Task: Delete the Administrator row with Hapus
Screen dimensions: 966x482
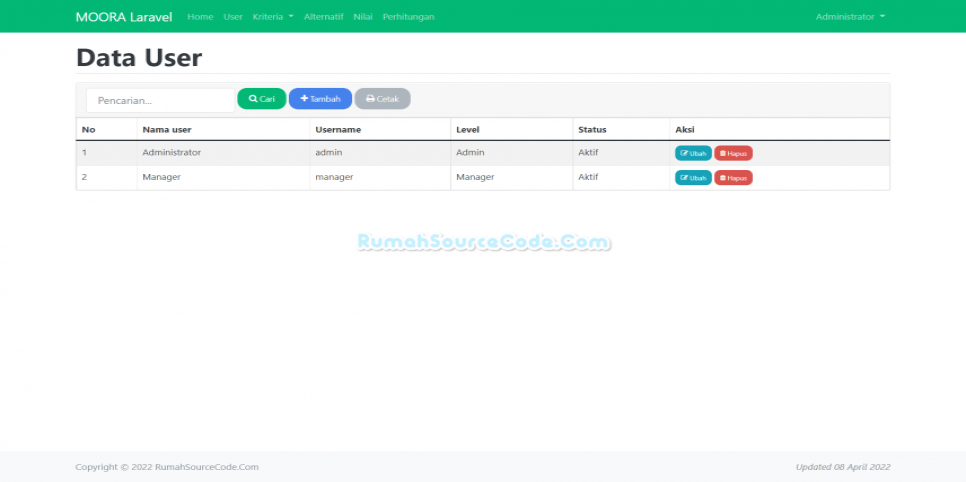Action: pyautogui.click(x=733, y=153)
